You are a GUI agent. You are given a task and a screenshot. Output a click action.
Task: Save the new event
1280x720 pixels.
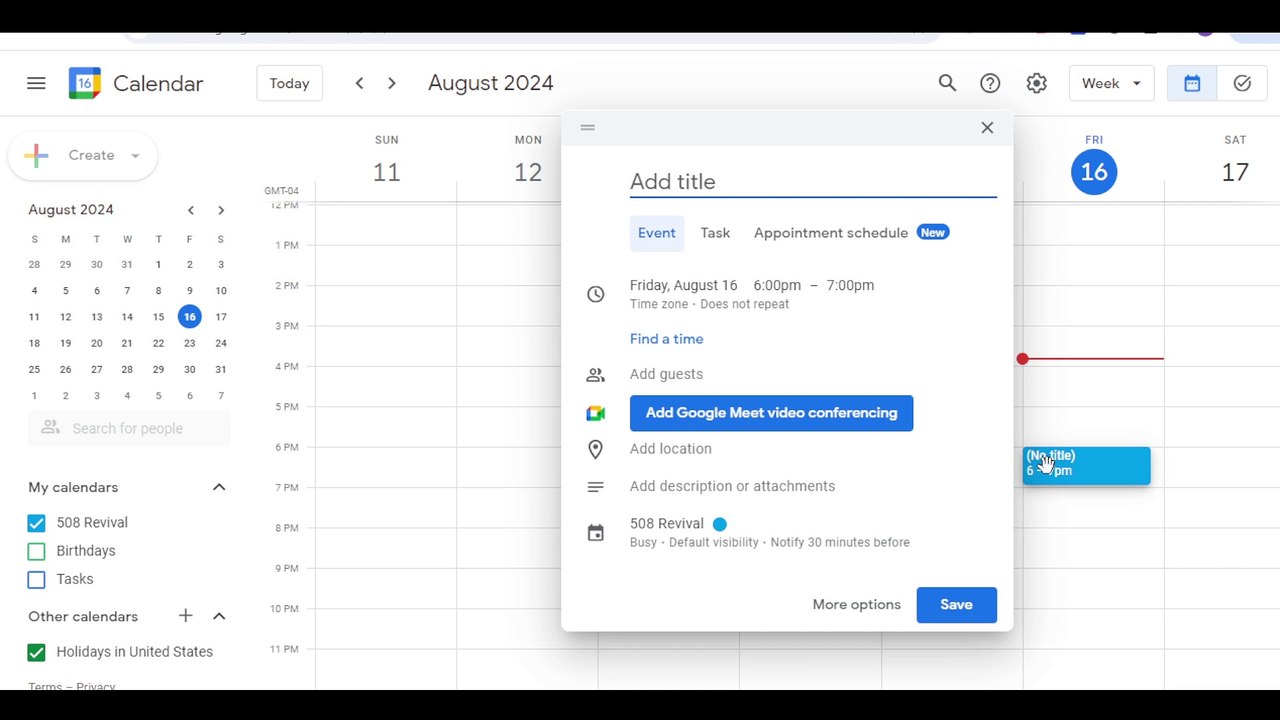(x=956, y=605)
